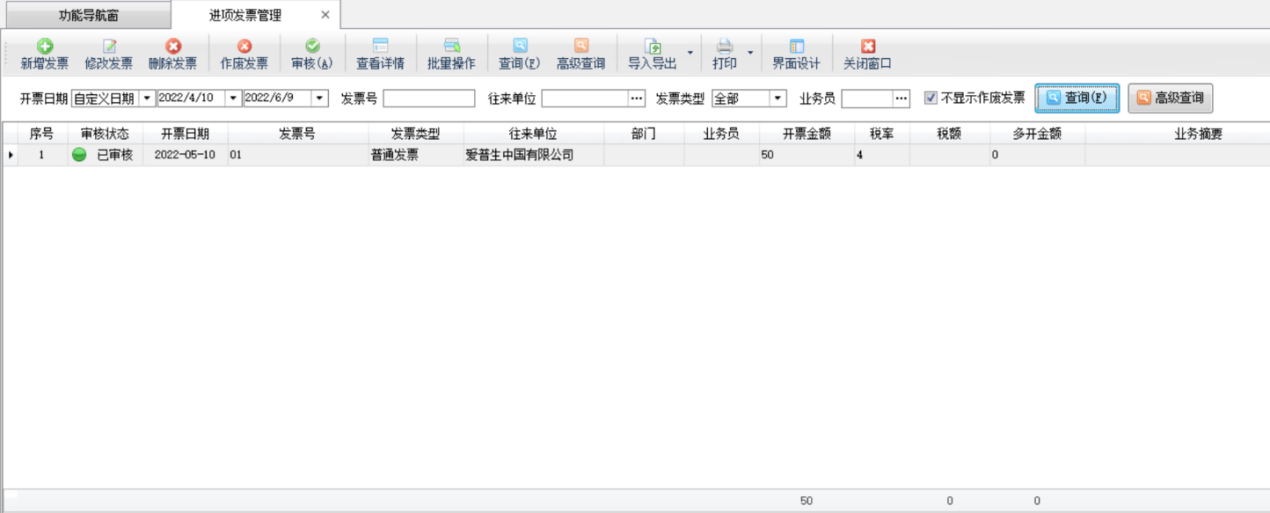Open the start date 2022/4/10 picker
This screenshot has width=1270, height=513.
tap(233, 98)
